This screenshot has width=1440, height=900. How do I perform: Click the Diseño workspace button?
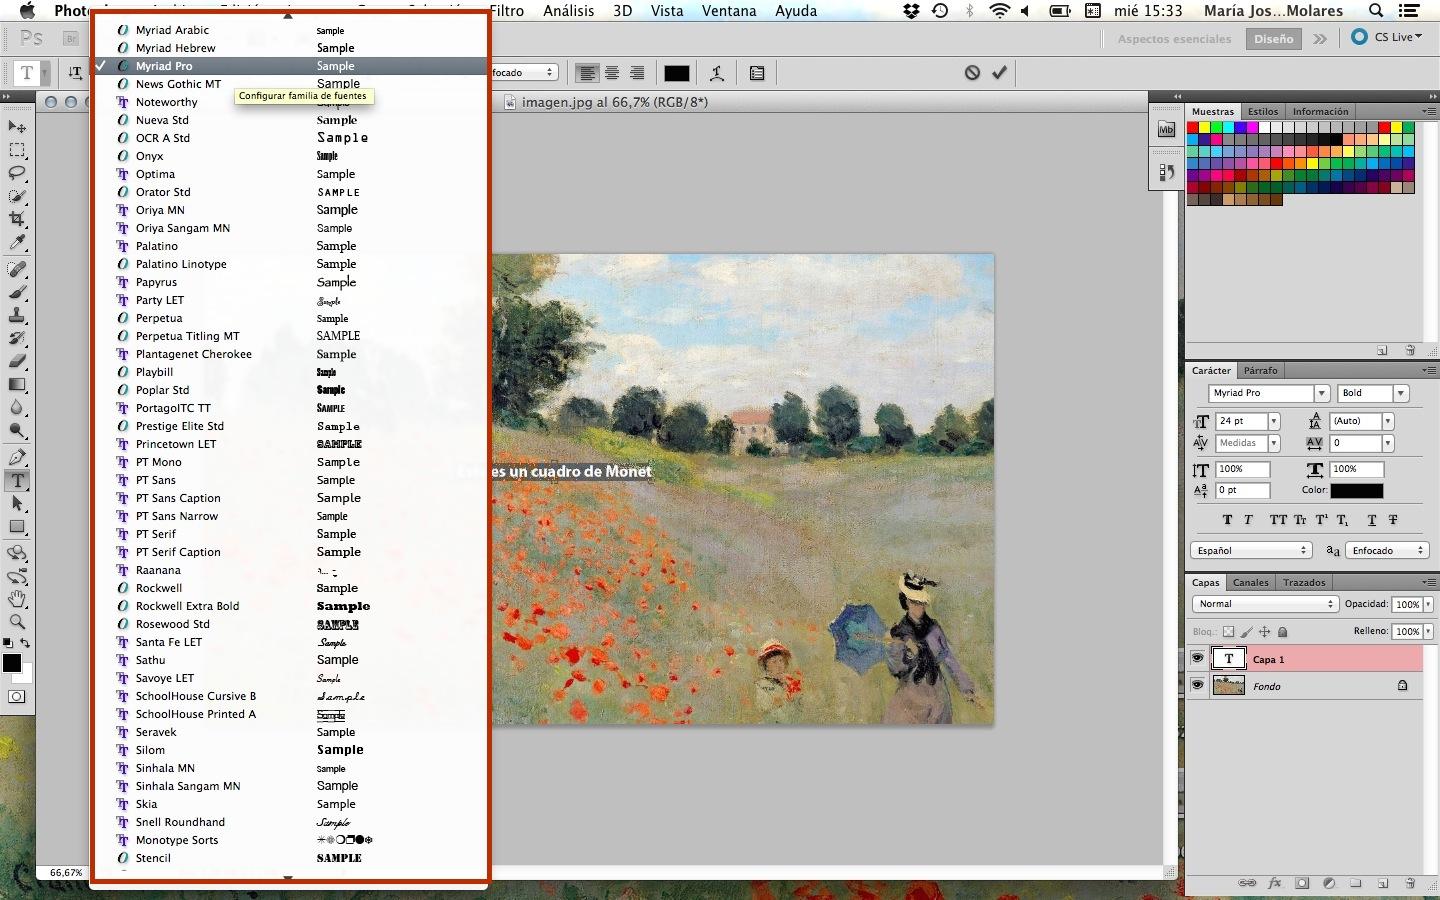pyautogui.click(x=1273, y=38)
